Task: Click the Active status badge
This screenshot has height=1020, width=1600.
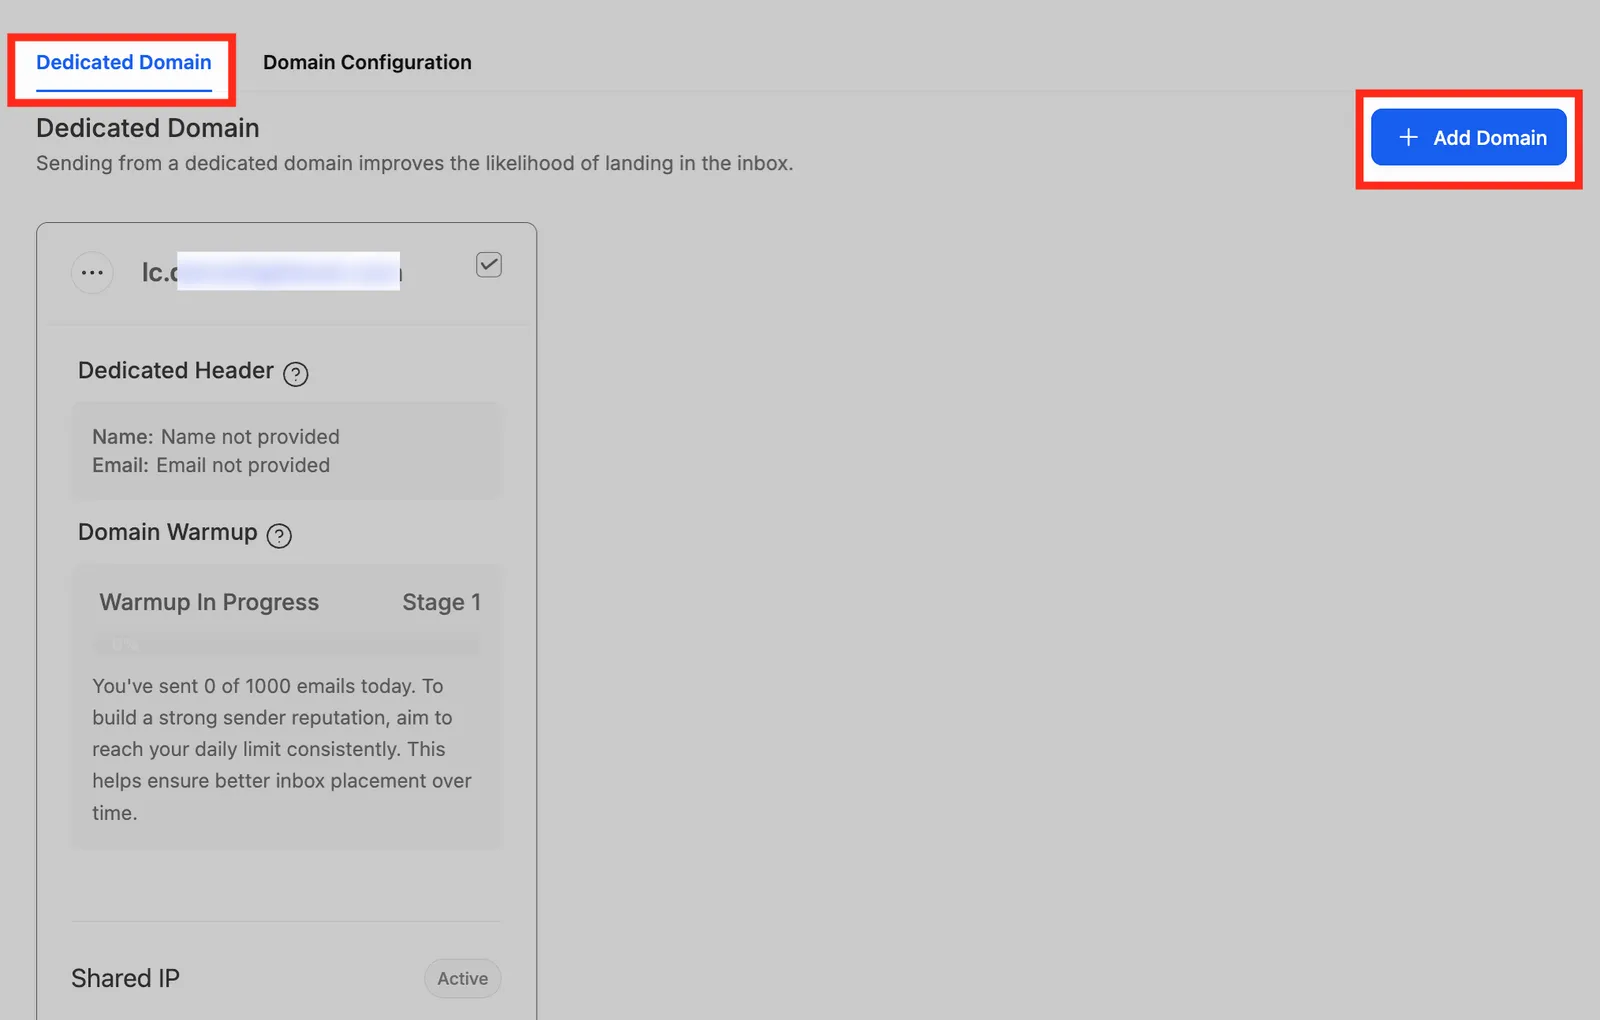Action: tap(462, 978)
